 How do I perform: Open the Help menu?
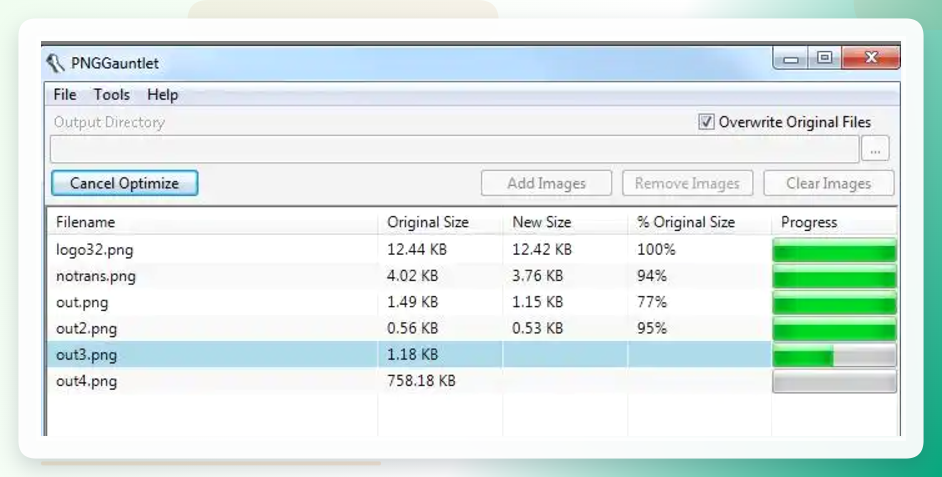[x=162, y=95]
